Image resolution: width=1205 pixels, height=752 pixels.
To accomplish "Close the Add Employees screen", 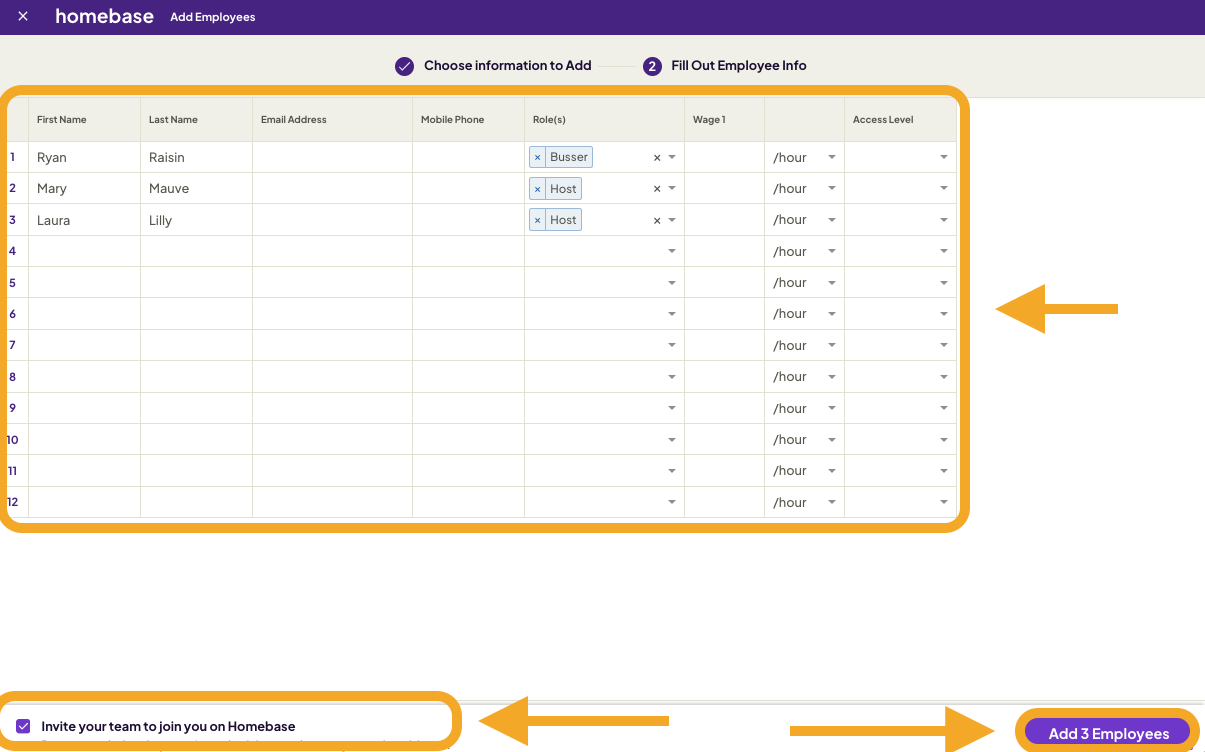I will coord(22,16).
